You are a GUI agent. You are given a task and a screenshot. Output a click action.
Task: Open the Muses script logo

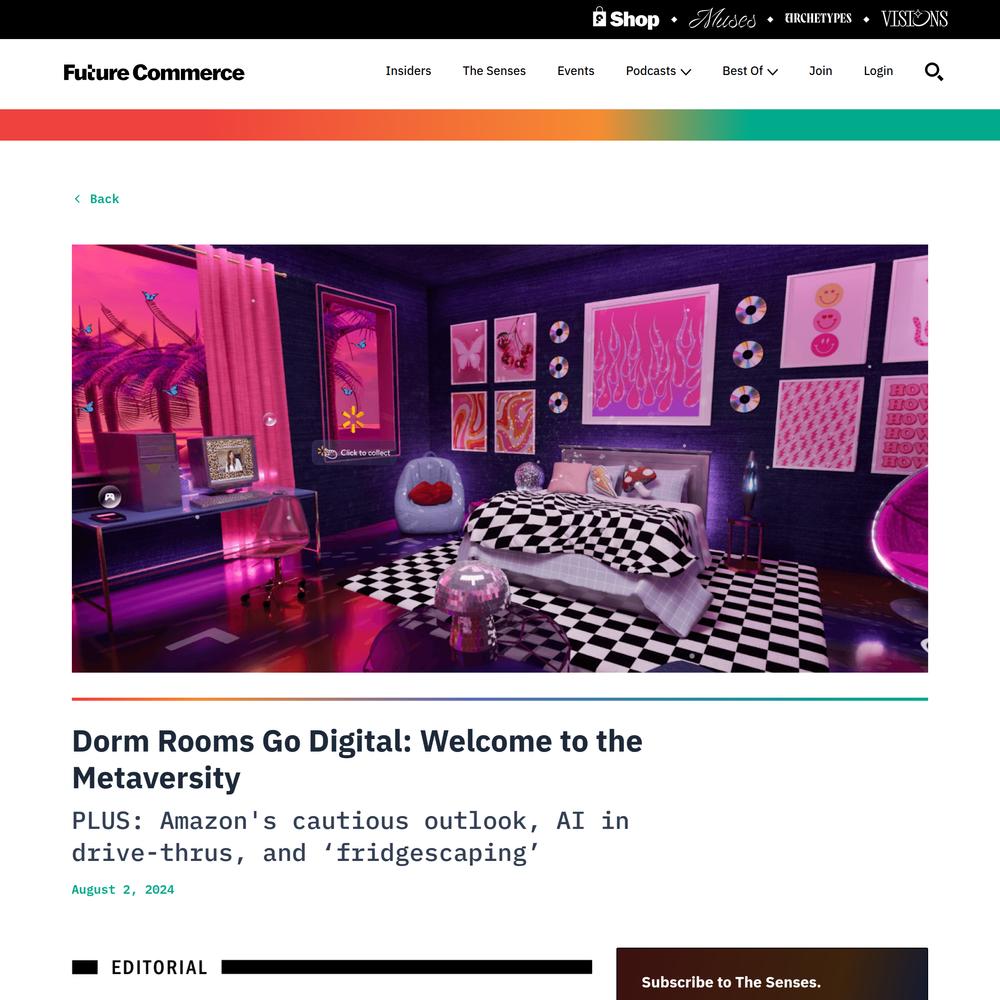pos(722,19)
